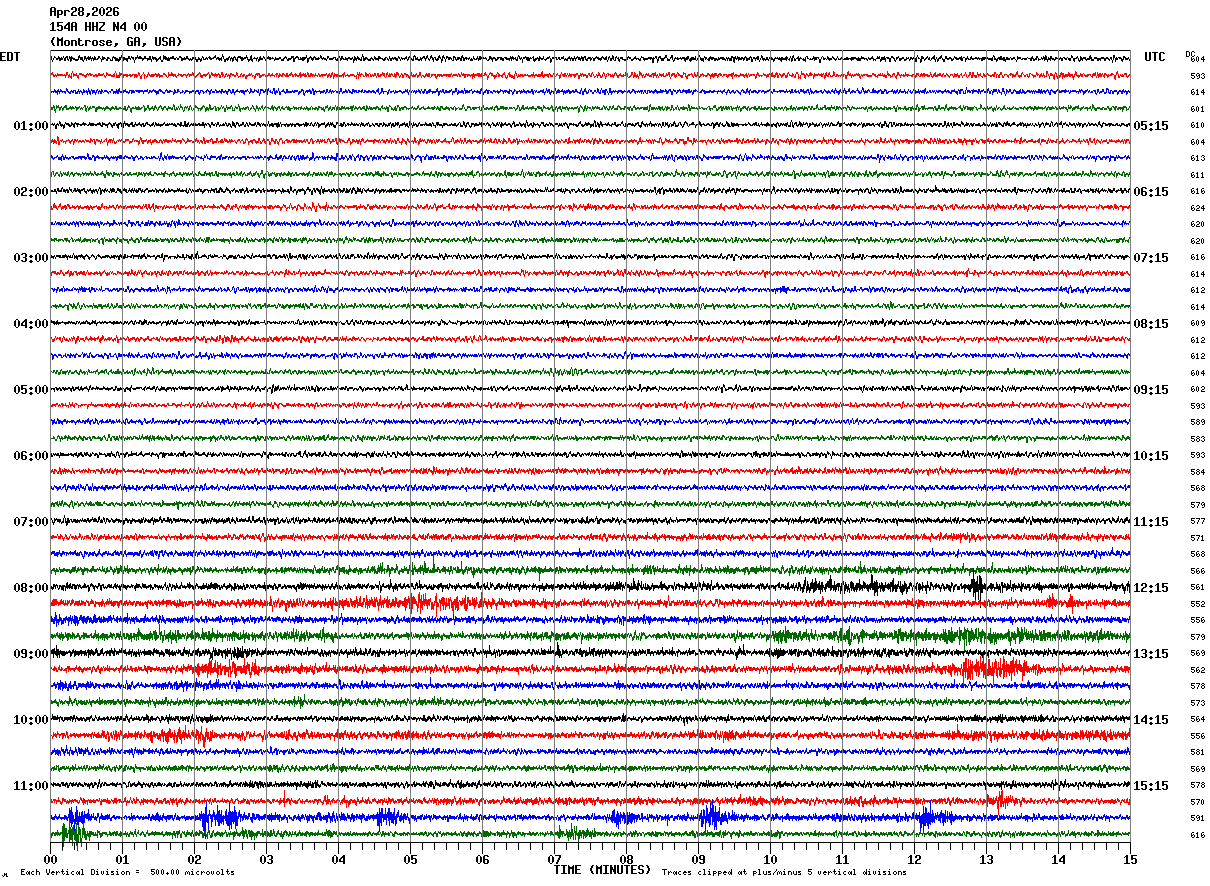Select the 10:00 EDT time label
Image resolution: width=1210 pixels, height=886 pixels.
tap(31, 720)
